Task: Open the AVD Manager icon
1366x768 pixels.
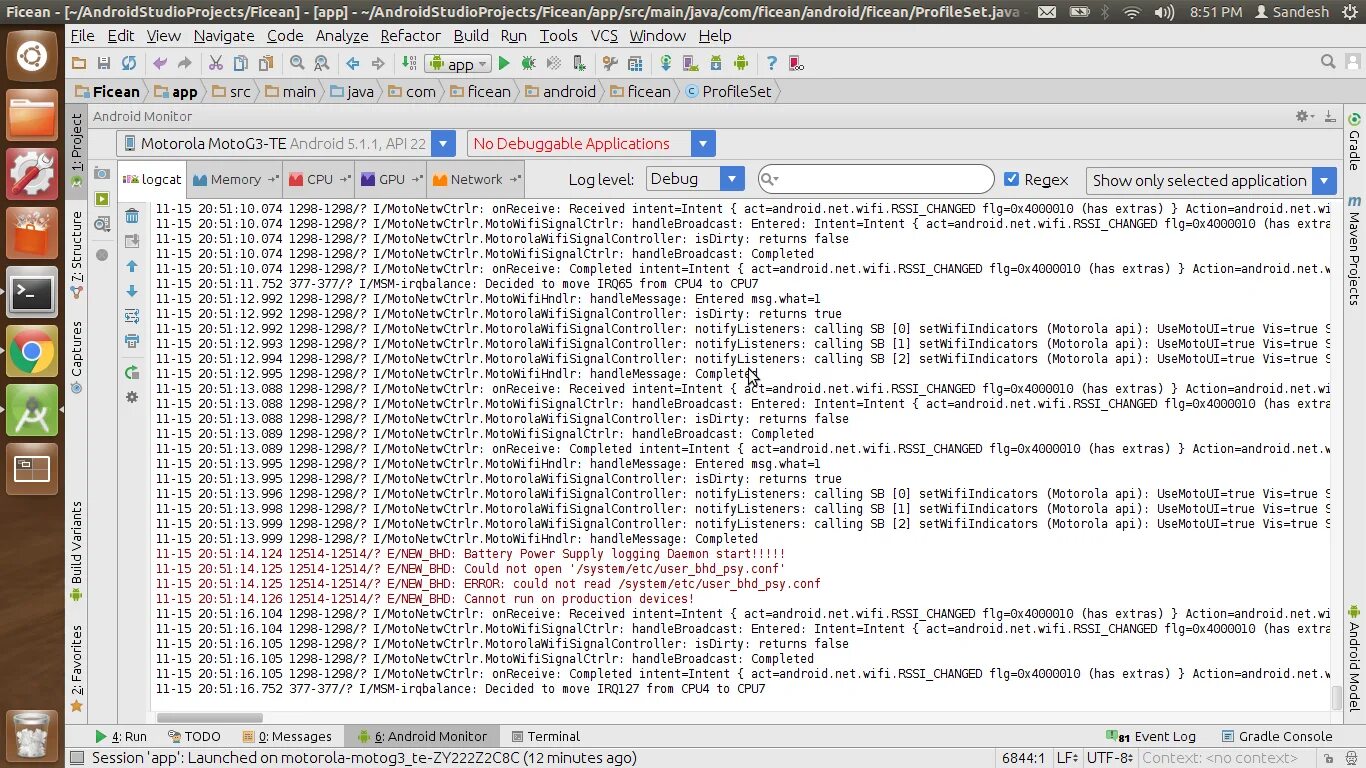Action: click(x=691, y=63)
